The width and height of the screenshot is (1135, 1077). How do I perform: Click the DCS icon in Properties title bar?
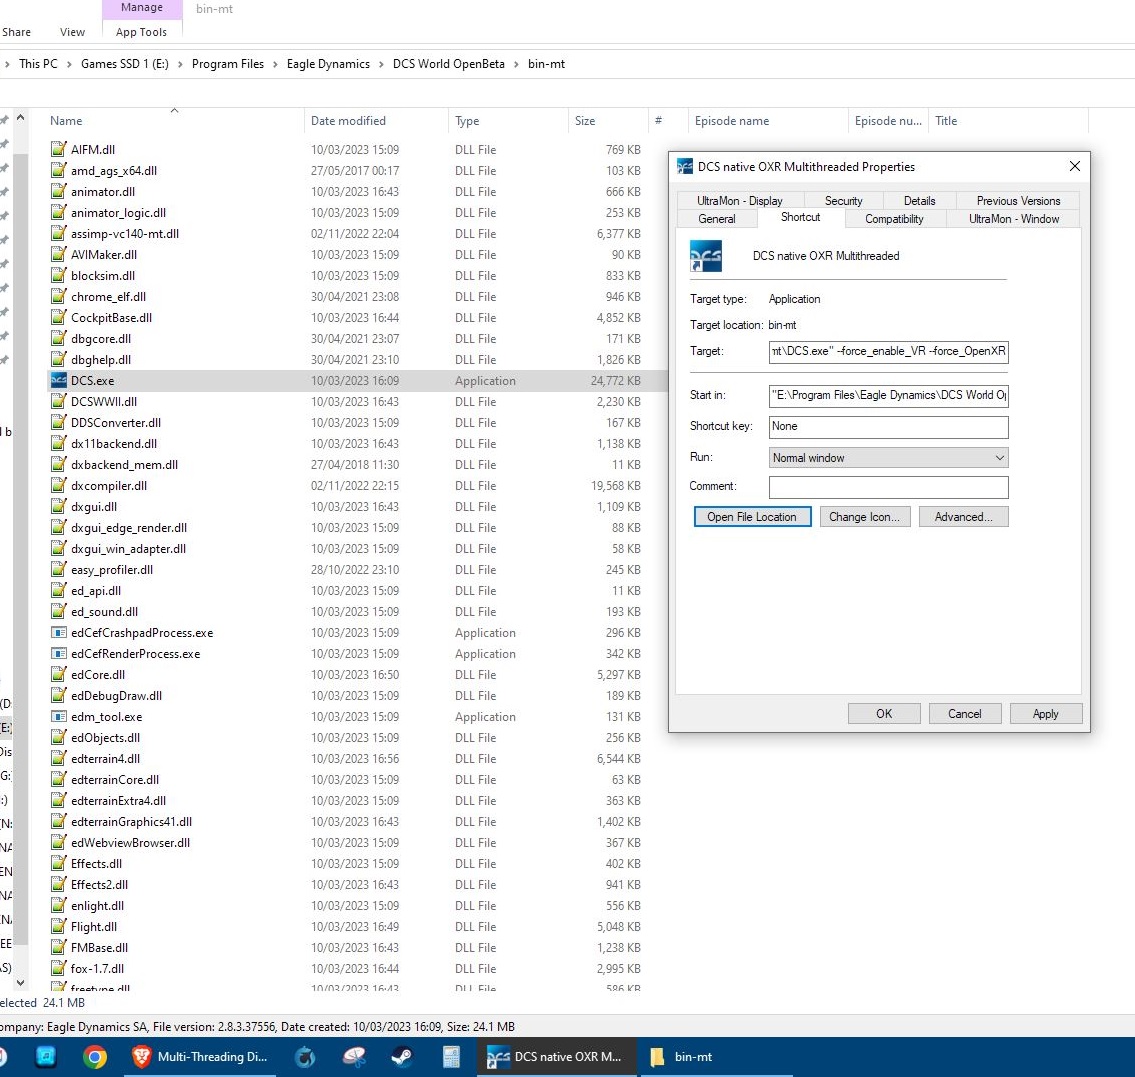point(685,166)
